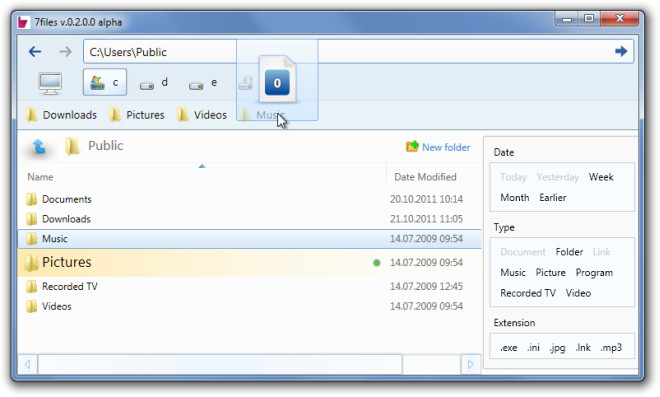
Task: Sort by Name column header
Action: (x=40, y=177)
